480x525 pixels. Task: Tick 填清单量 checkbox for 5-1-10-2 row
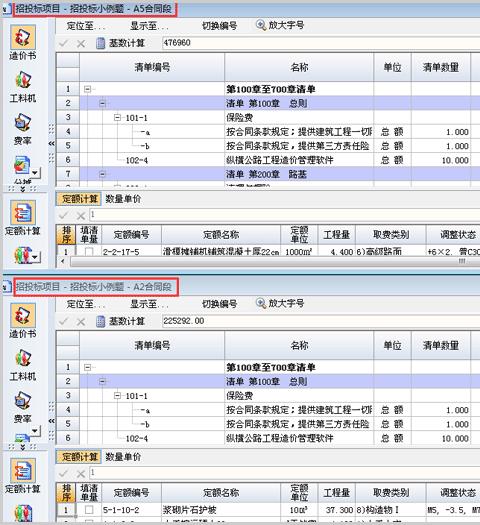coord(89,510)
